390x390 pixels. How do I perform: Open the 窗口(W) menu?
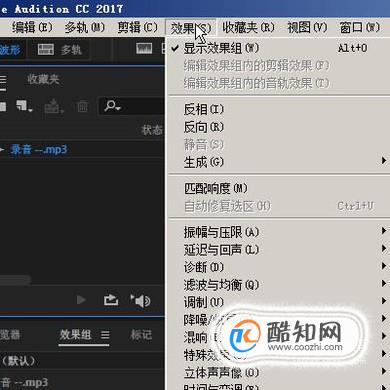(360, 27)
